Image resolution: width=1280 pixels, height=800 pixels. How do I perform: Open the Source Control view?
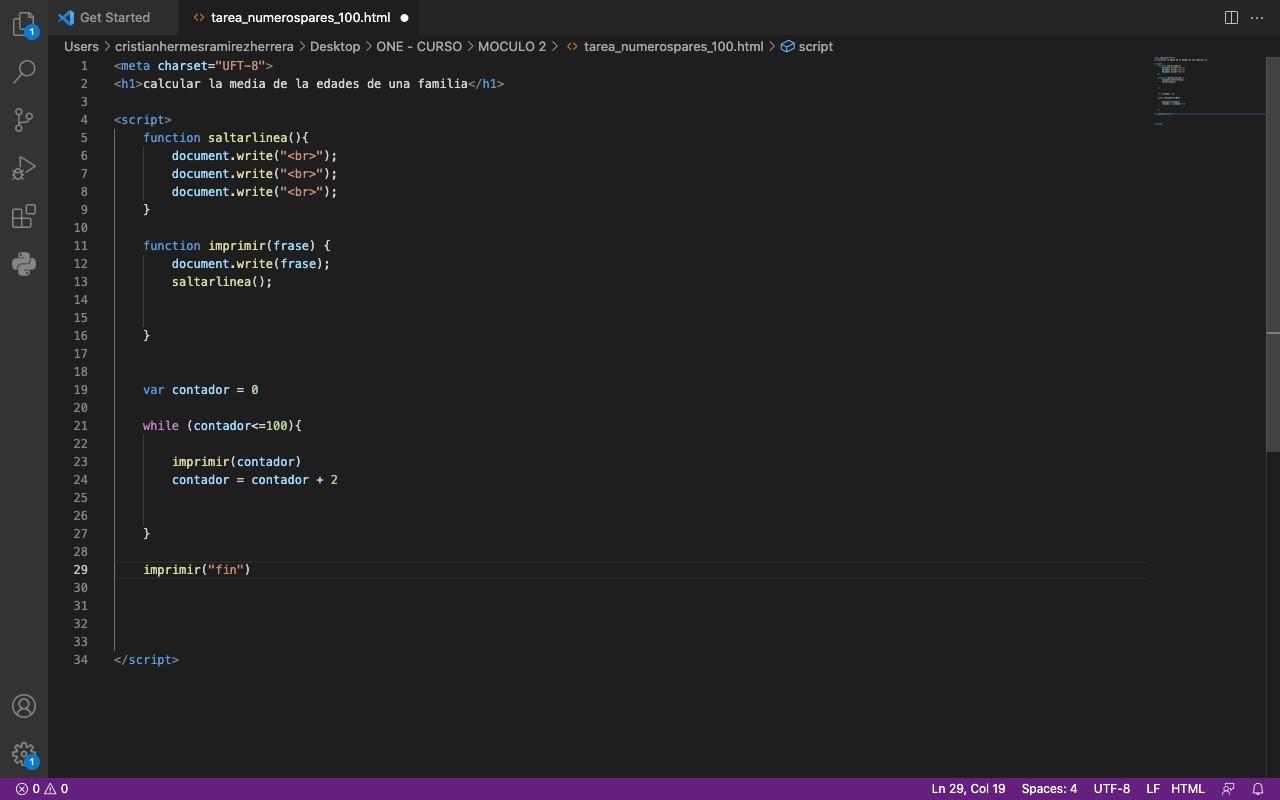tap(24, 119)
